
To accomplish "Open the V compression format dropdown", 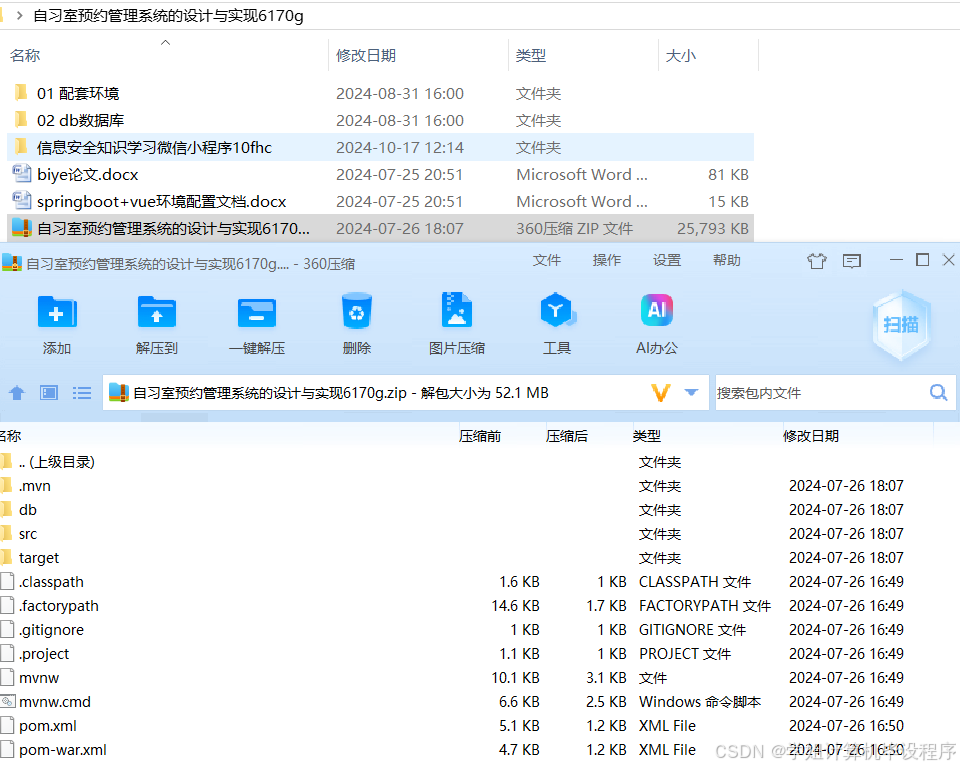I will 660,393.
